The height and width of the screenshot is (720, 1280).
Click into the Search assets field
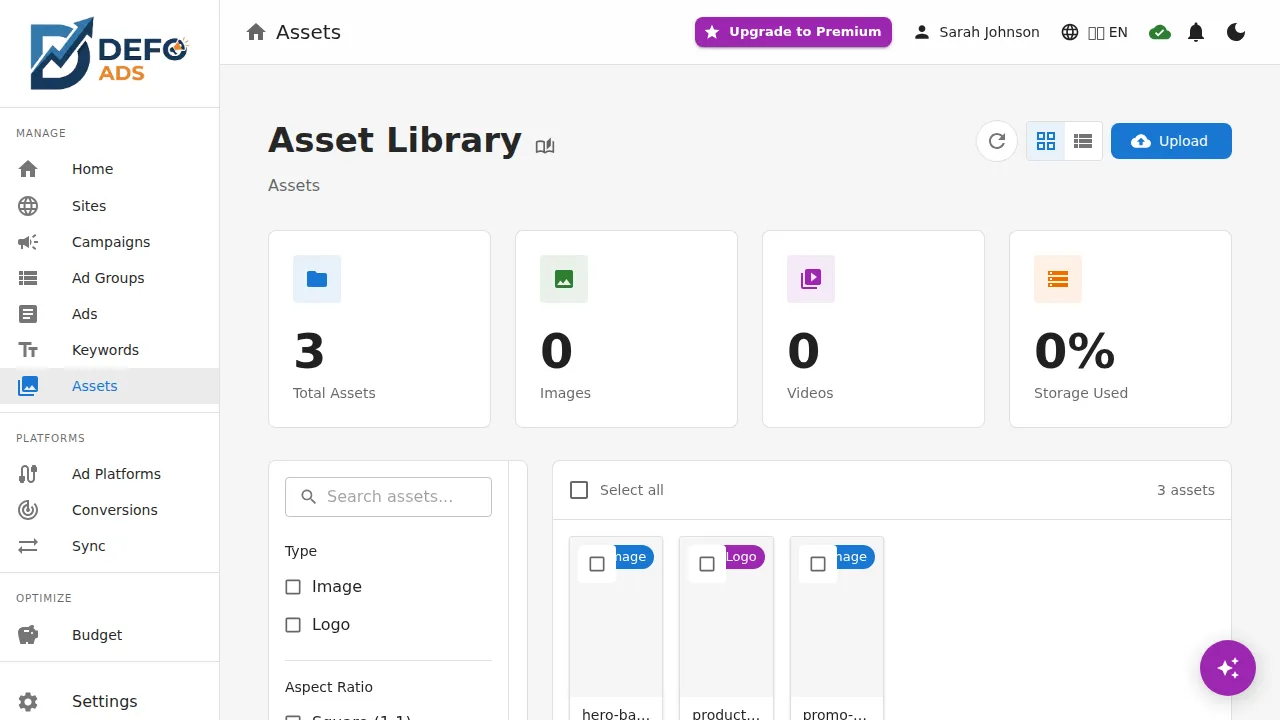tap(388, 497)
